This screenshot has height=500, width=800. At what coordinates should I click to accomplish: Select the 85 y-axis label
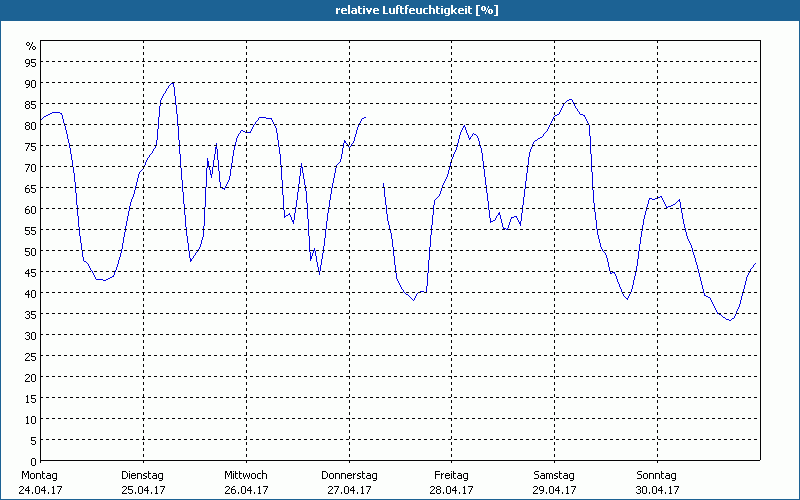click(x=31, y=104)
